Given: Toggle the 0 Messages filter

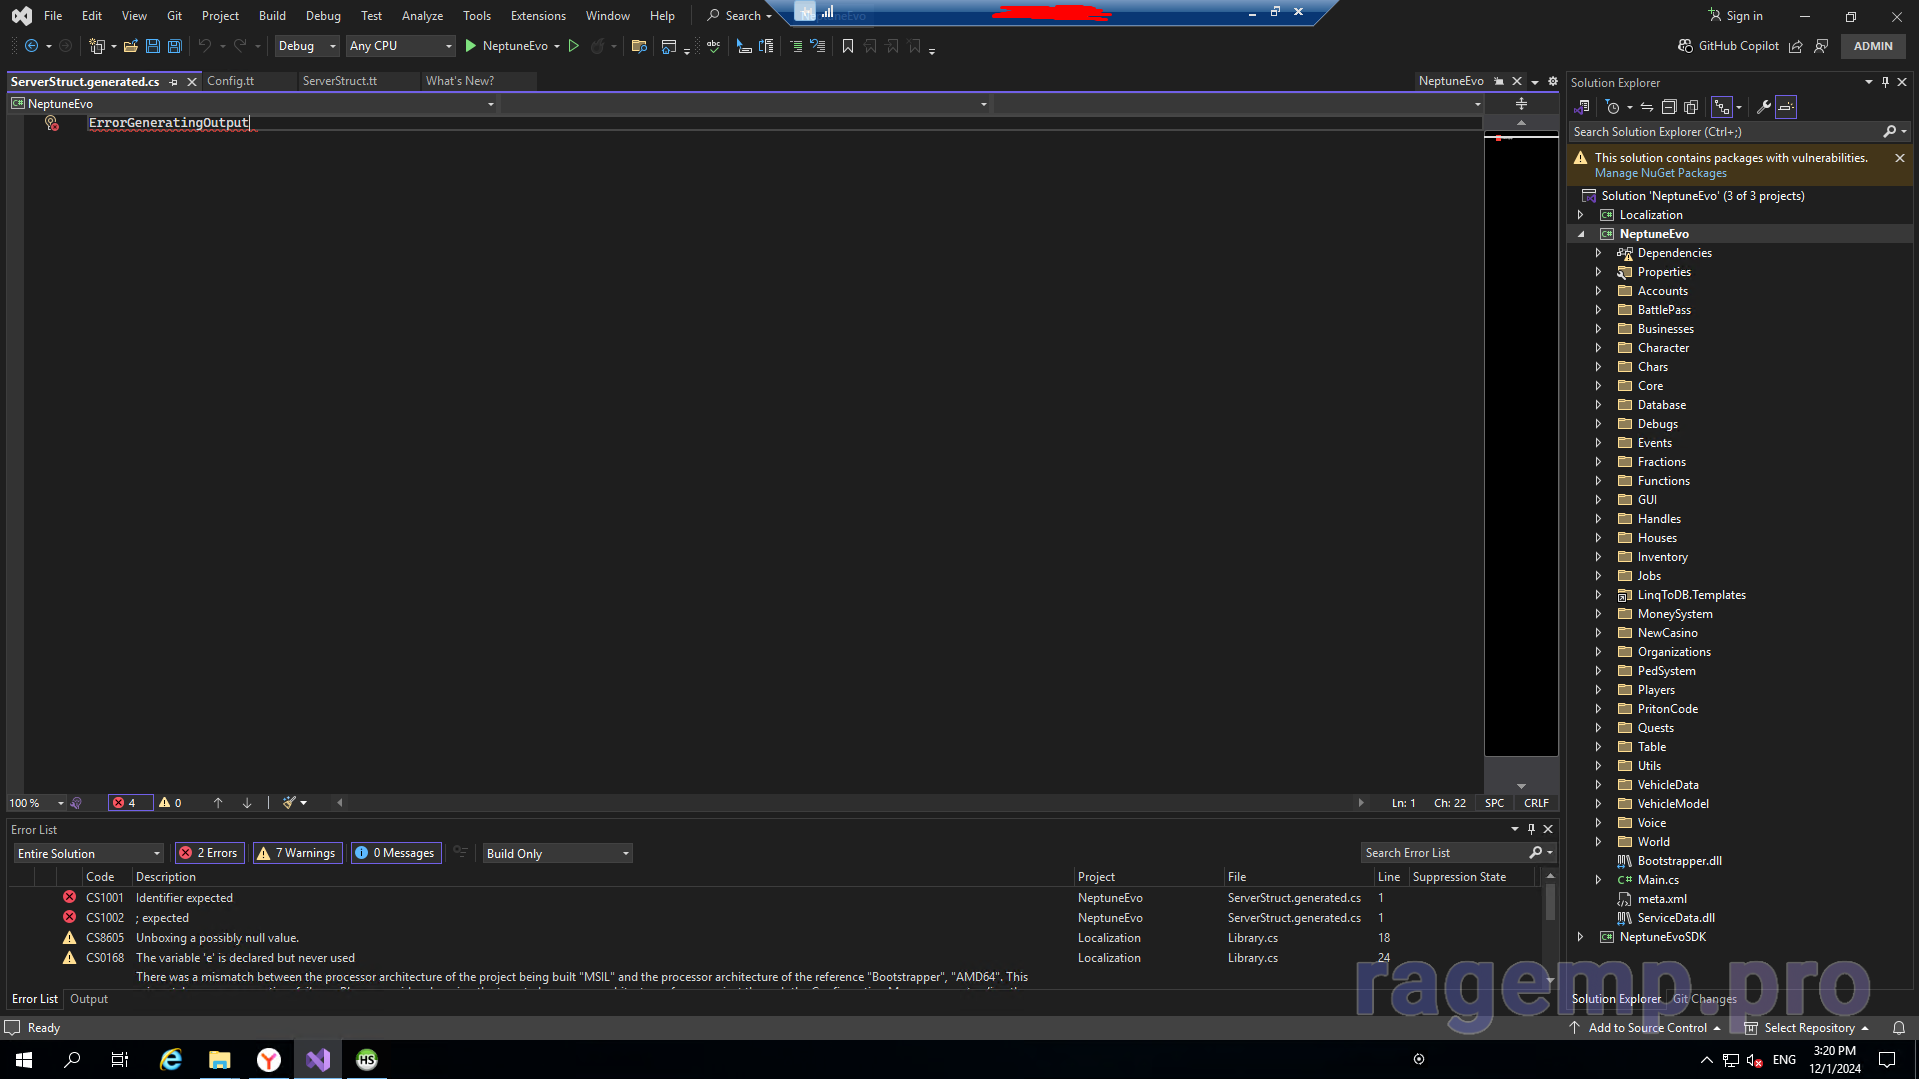Looking at the screenshot, I should click(396, 853).
